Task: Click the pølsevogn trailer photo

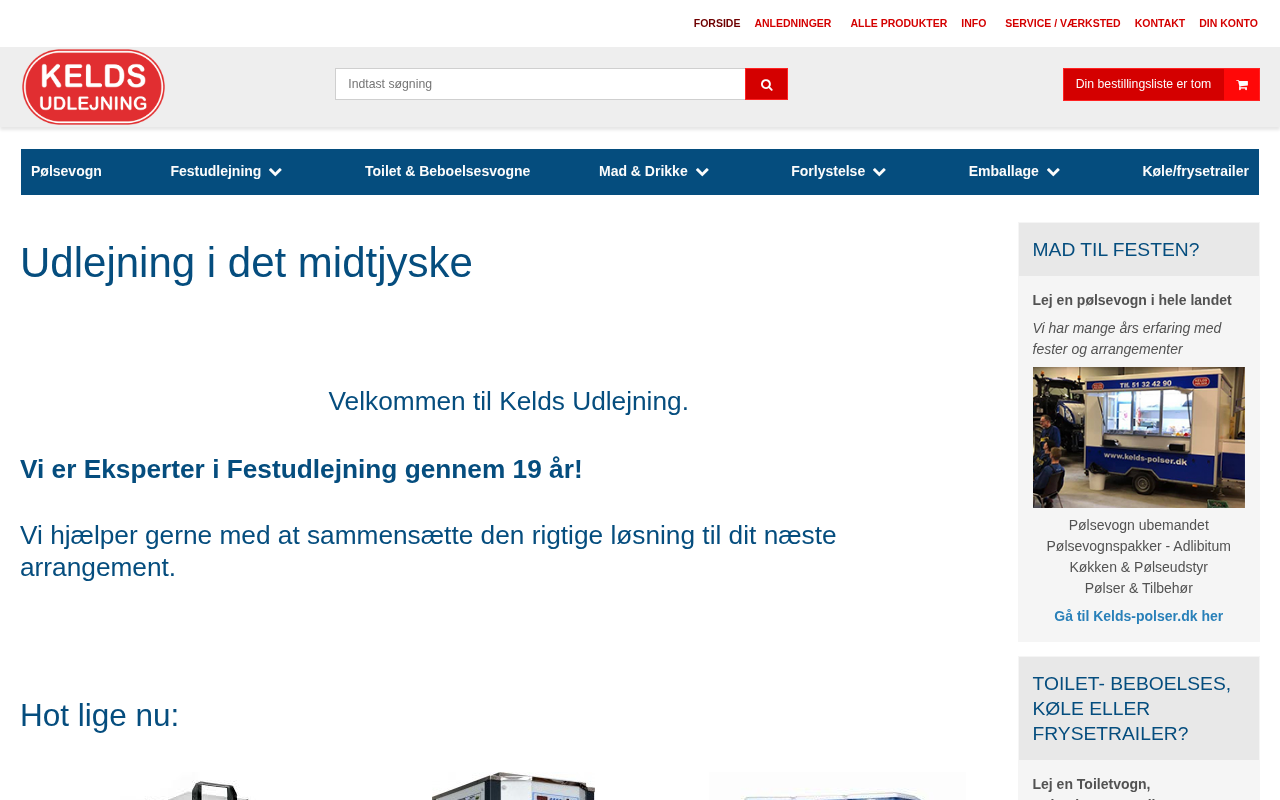Action: [1139, 437]
